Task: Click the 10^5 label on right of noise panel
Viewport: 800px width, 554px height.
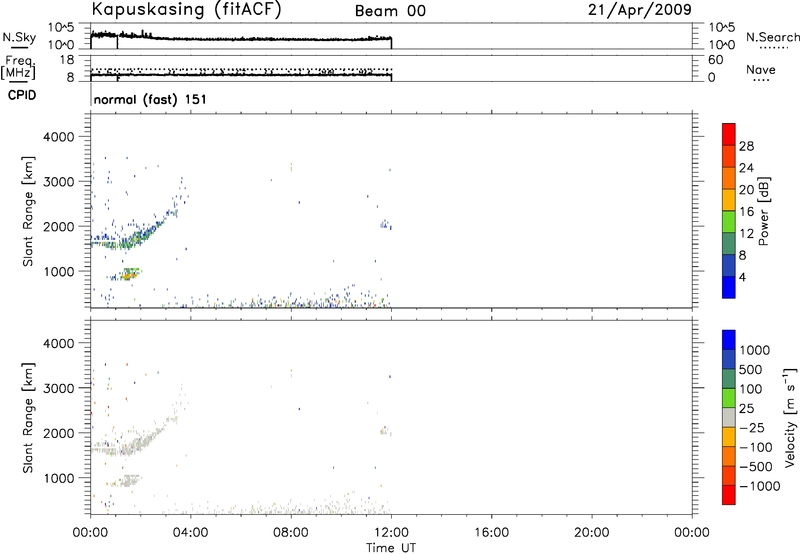Action: pyautogui.click(x=721, y=27)
